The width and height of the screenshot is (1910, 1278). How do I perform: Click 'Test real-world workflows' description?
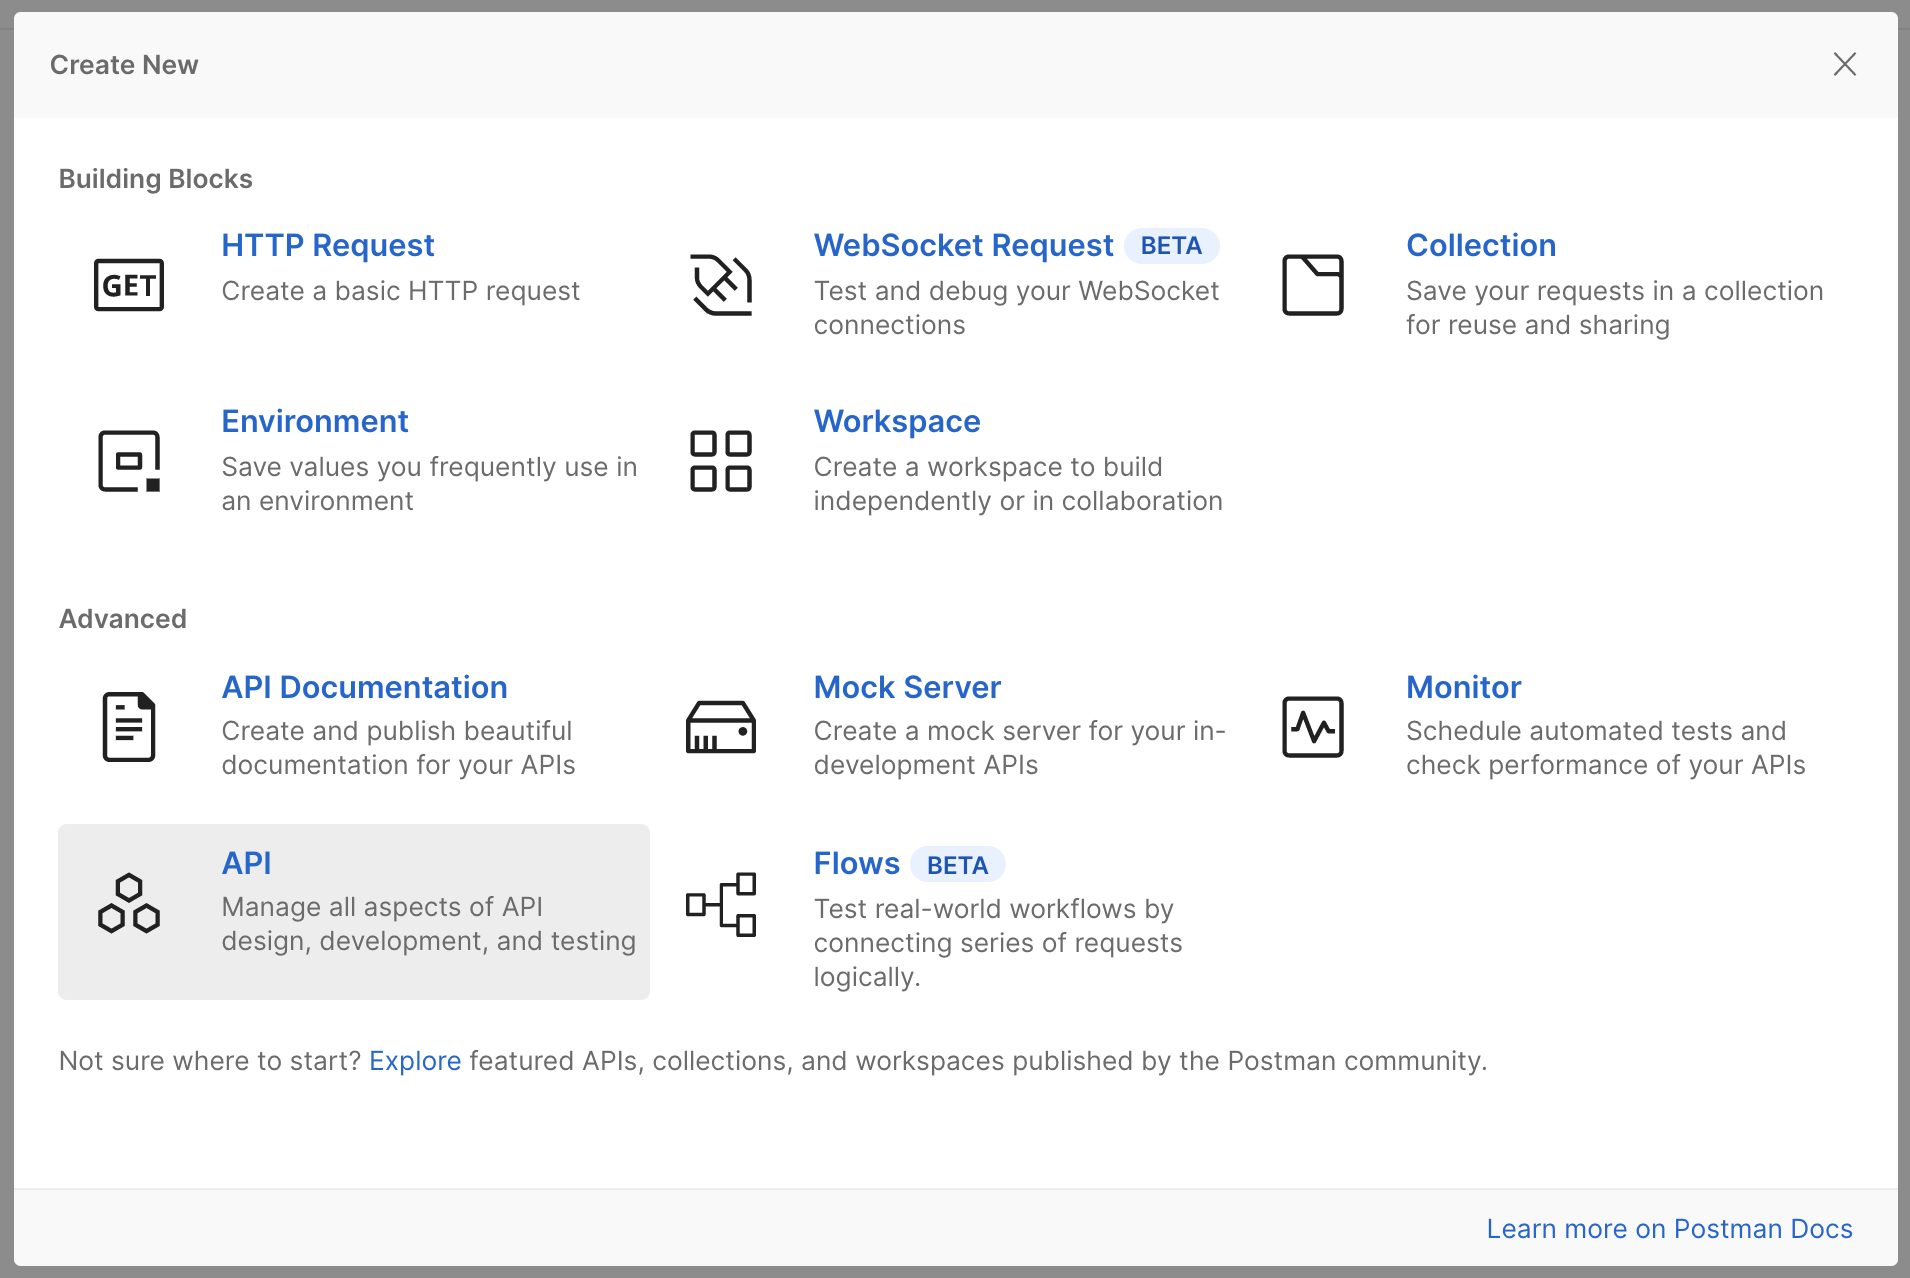(x=997, y=943)
